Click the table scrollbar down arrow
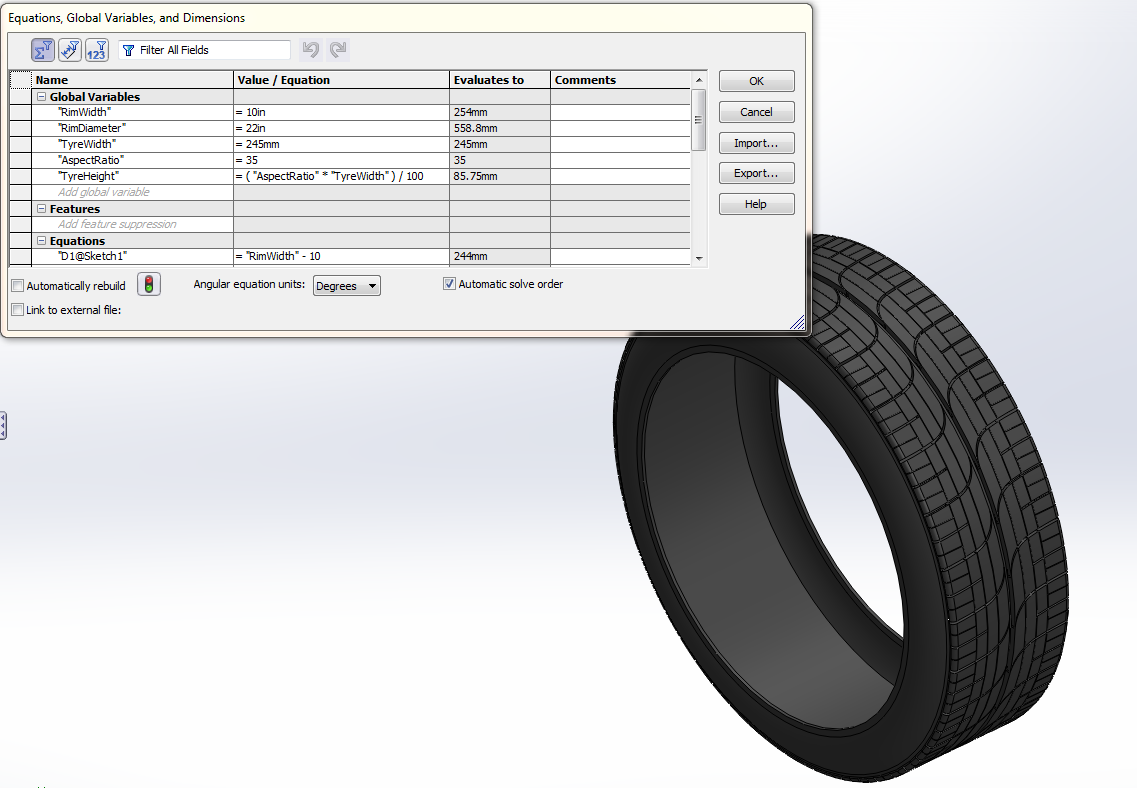Screen dimensions: 1137x788 tap(699, 258)
